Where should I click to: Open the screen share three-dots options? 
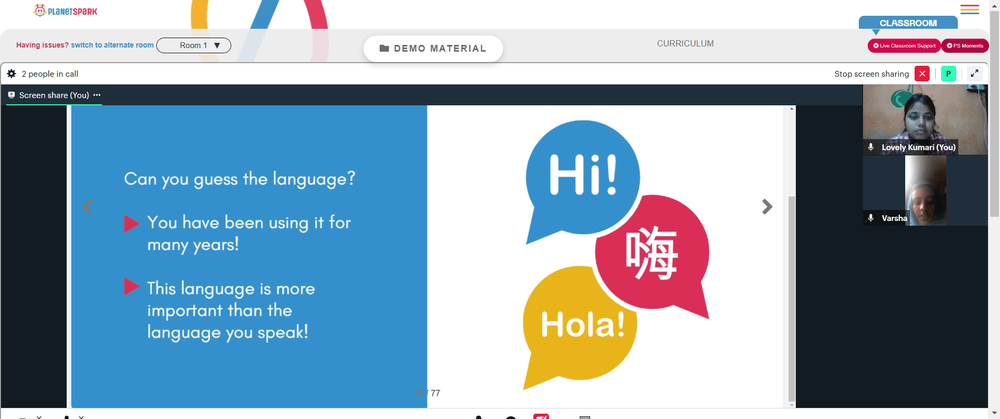[x=97, y=95]
